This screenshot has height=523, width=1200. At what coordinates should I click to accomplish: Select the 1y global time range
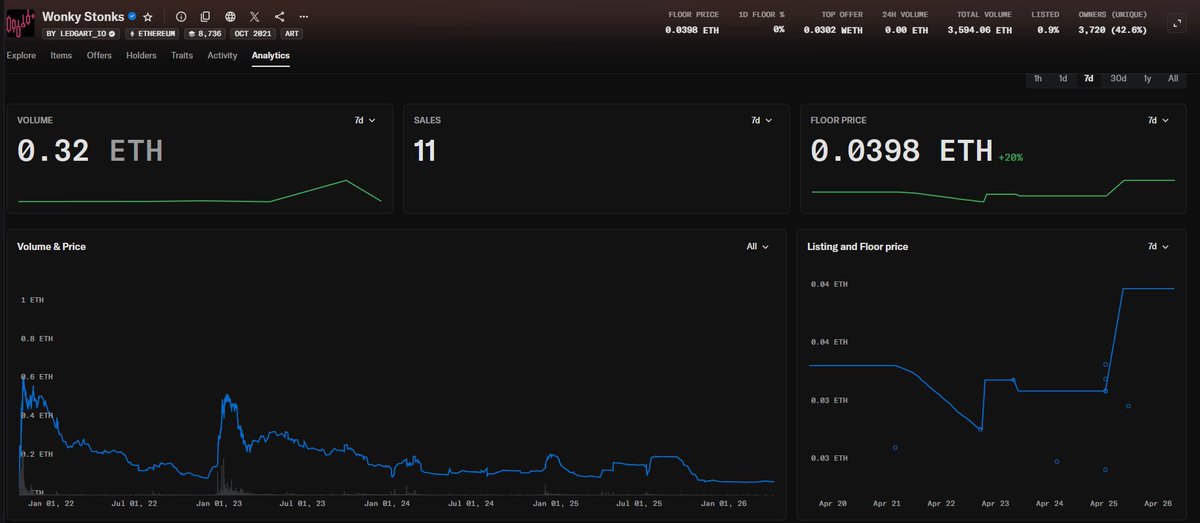1147,79
